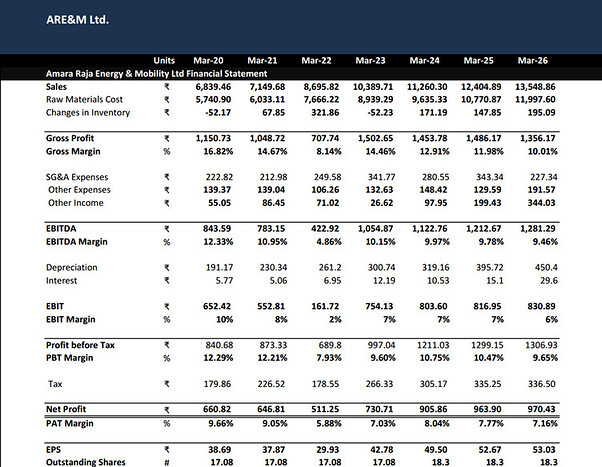This screenshot has height=467, width=602.
Task: Click EPS value 38.69
Action: (x=220, y=450)
